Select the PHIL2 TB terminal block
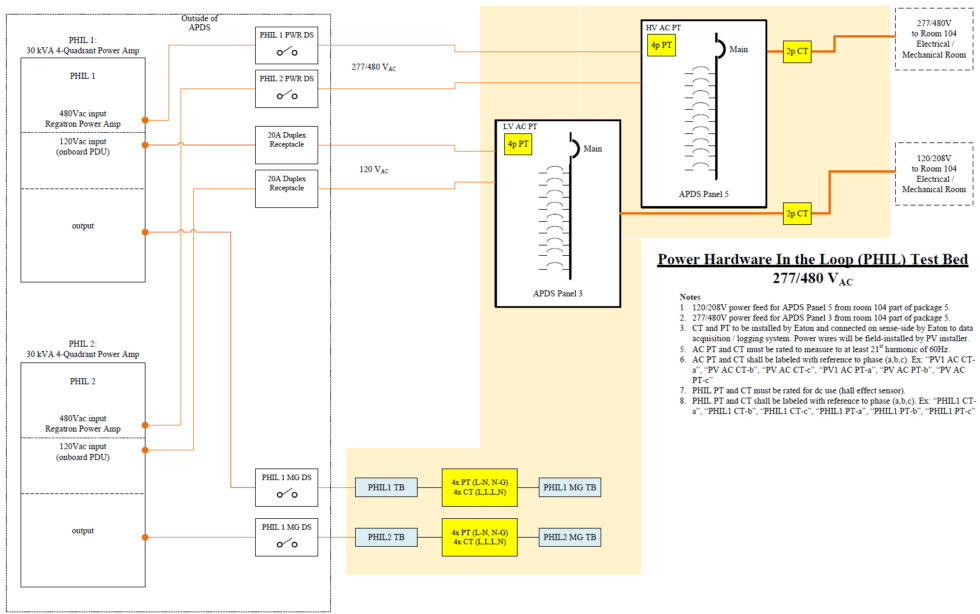980x614 pixels. tap(386, 537)
